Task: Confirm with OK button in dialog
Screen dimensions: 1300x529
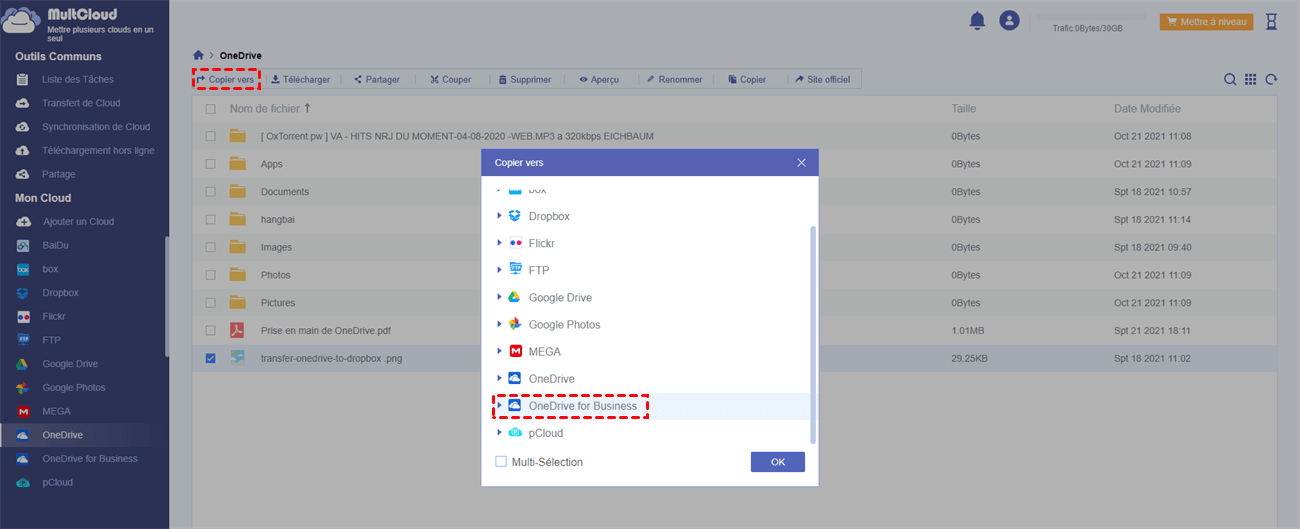Action: click(778, 462)
